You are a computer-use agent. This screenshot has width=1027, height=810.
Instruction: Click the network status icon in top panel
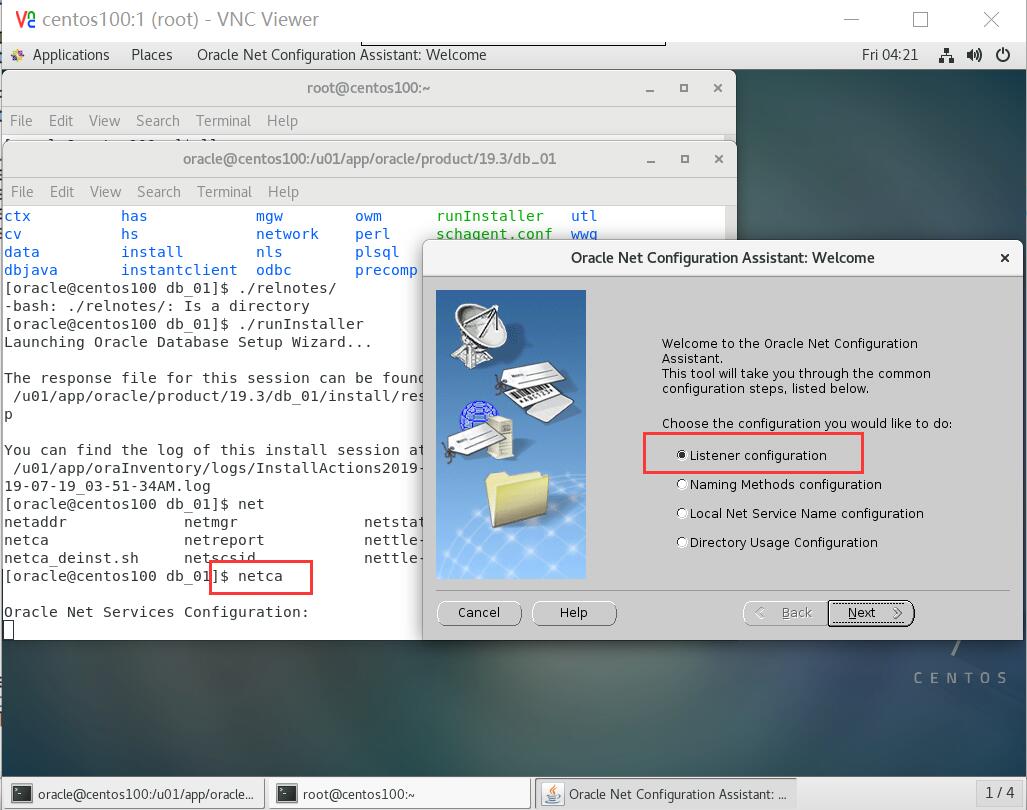pyautogui.click(x=946, y=55)
